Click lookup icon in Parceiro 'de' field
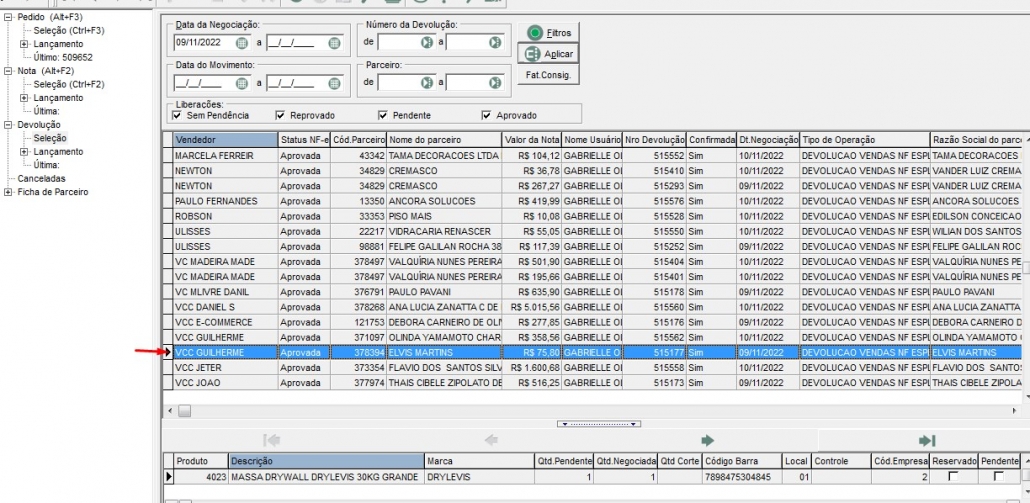The width and height of the screenshot is (1030, 503). [x=426, y=83]
